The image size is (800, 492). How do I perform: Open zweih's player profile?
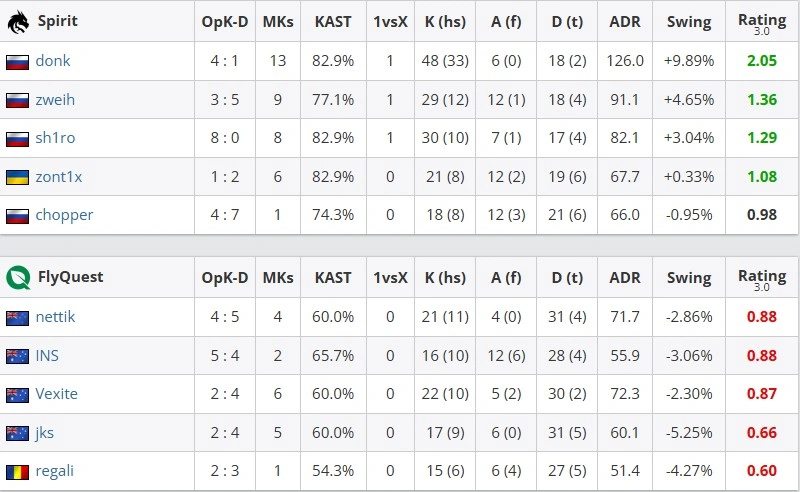[x=55, y=100]
